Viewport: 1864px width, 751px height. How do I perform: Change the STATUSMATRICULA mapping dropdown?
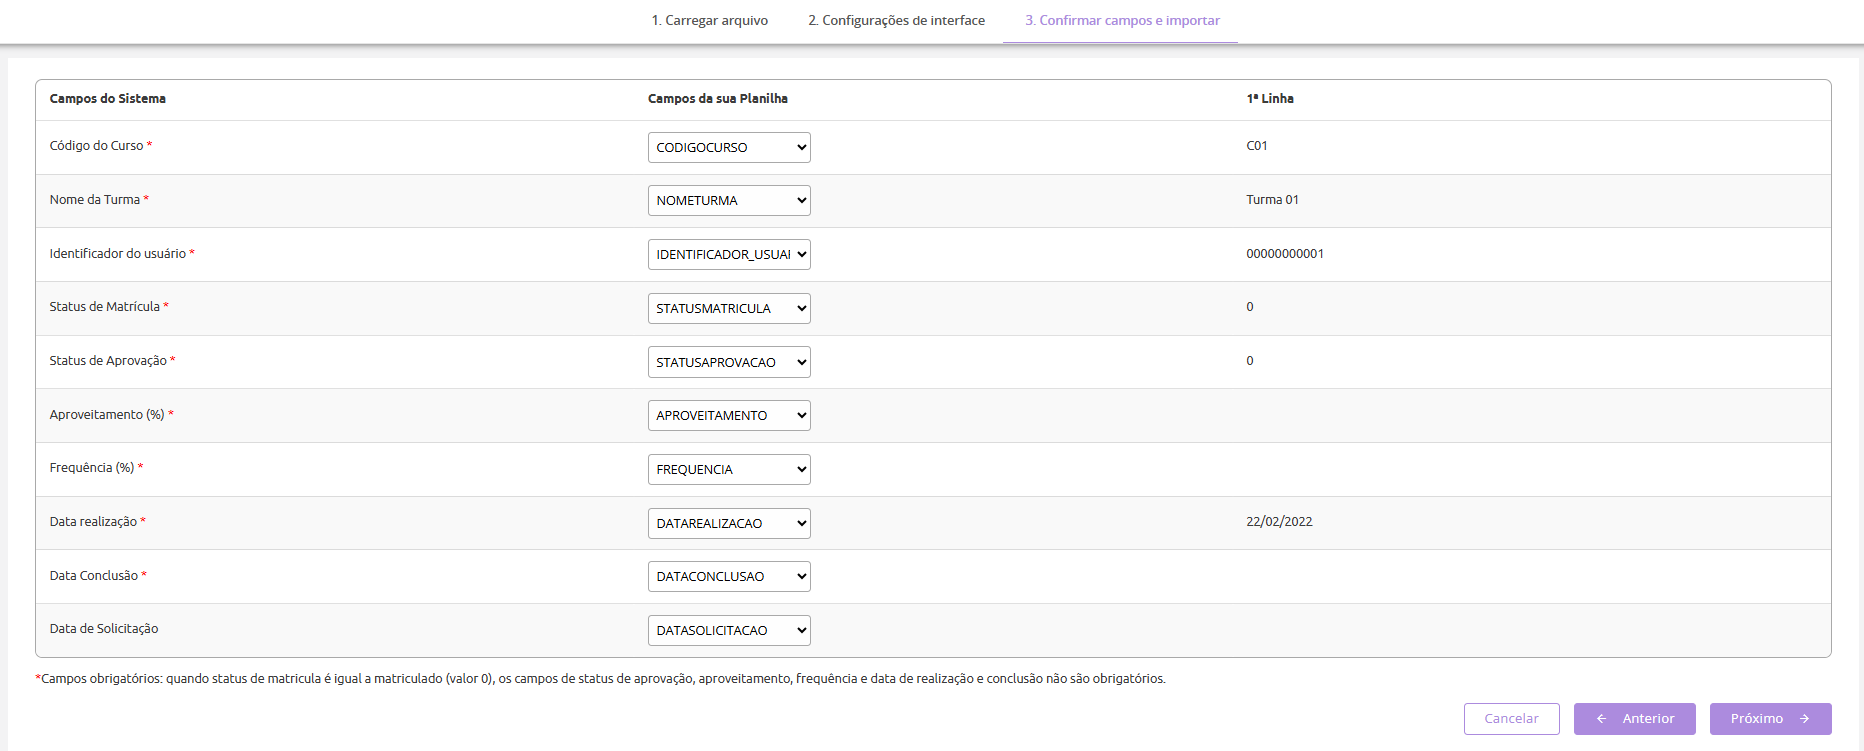tap(728, 308)
